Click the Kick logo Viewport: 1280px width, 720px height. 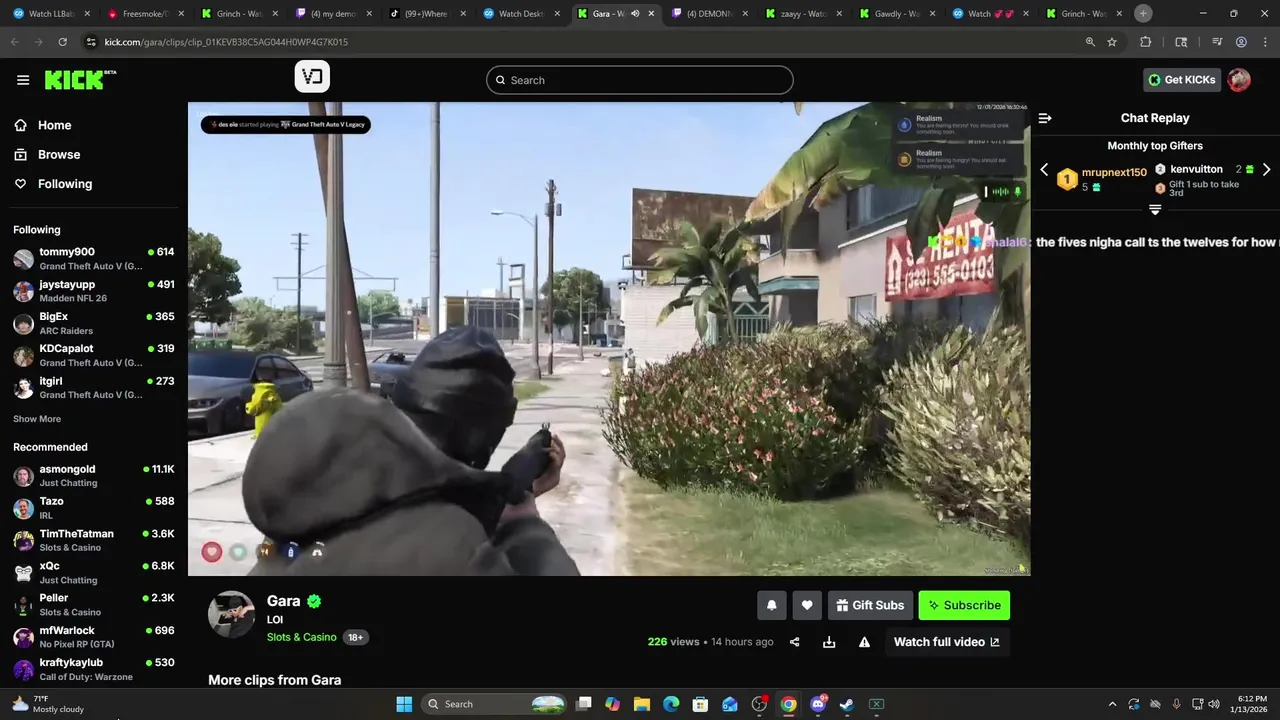pyautogui.click(x=79, y=80)
